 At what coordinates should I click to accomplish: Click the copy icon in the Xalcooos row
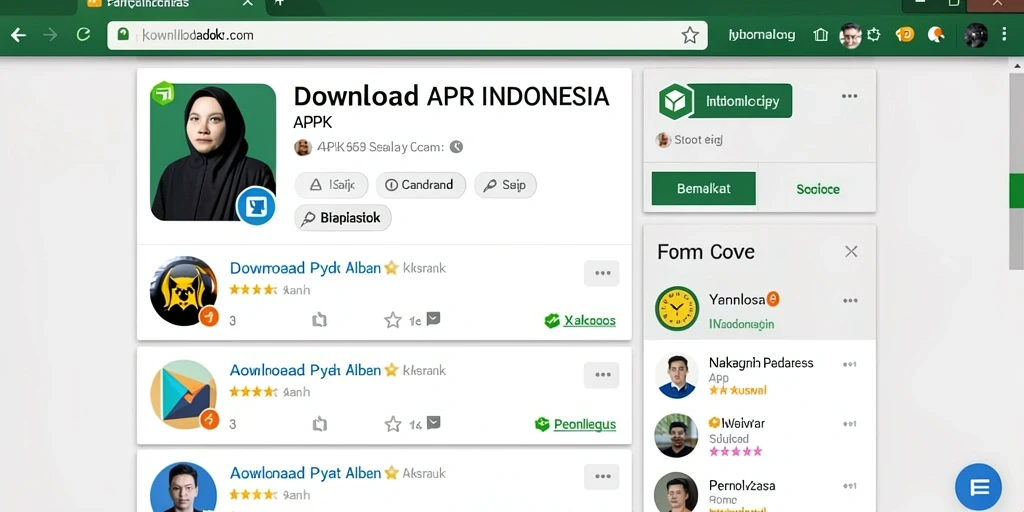coord(319,320)
